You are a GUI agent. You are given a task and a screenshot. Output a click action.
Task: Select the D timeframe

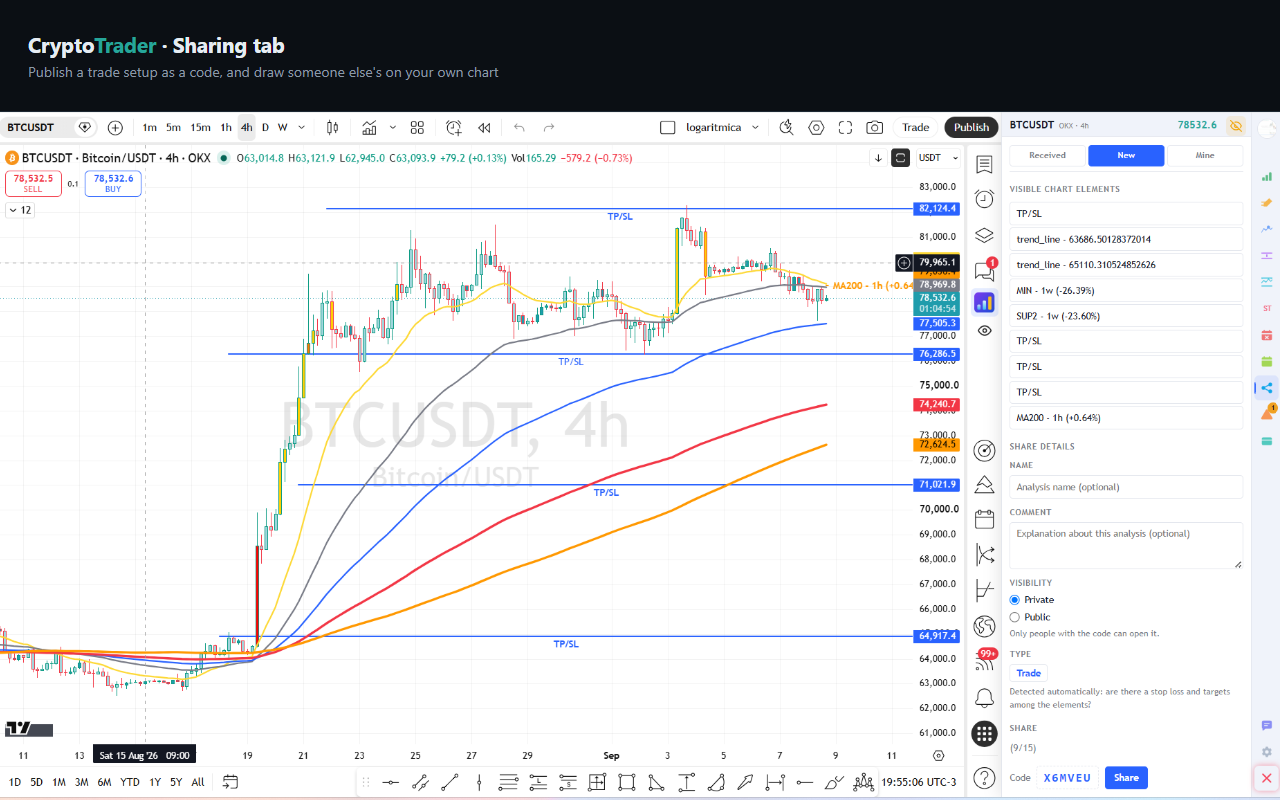[265, 127]
